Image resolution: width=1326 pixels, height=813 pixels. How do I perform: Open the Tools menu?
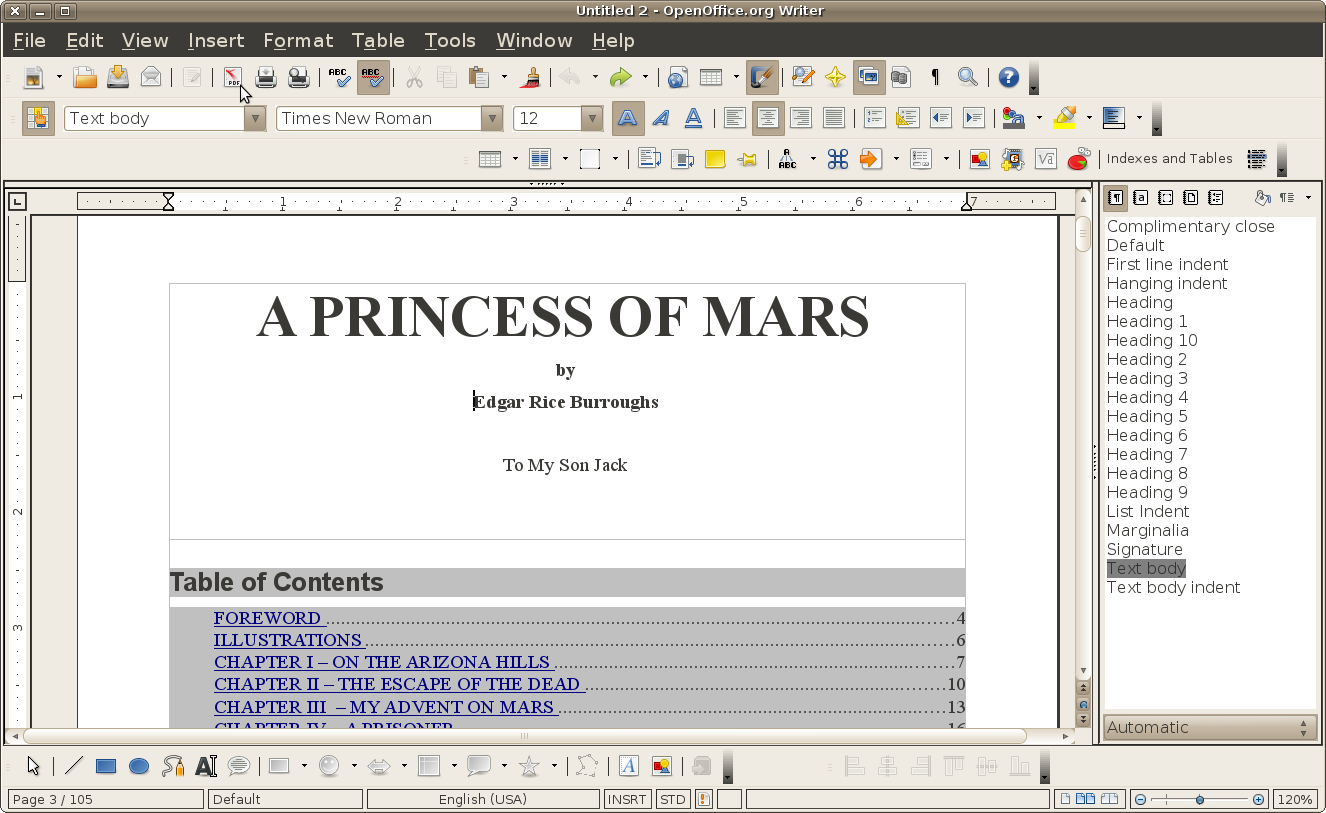click(x=450, y=41)
